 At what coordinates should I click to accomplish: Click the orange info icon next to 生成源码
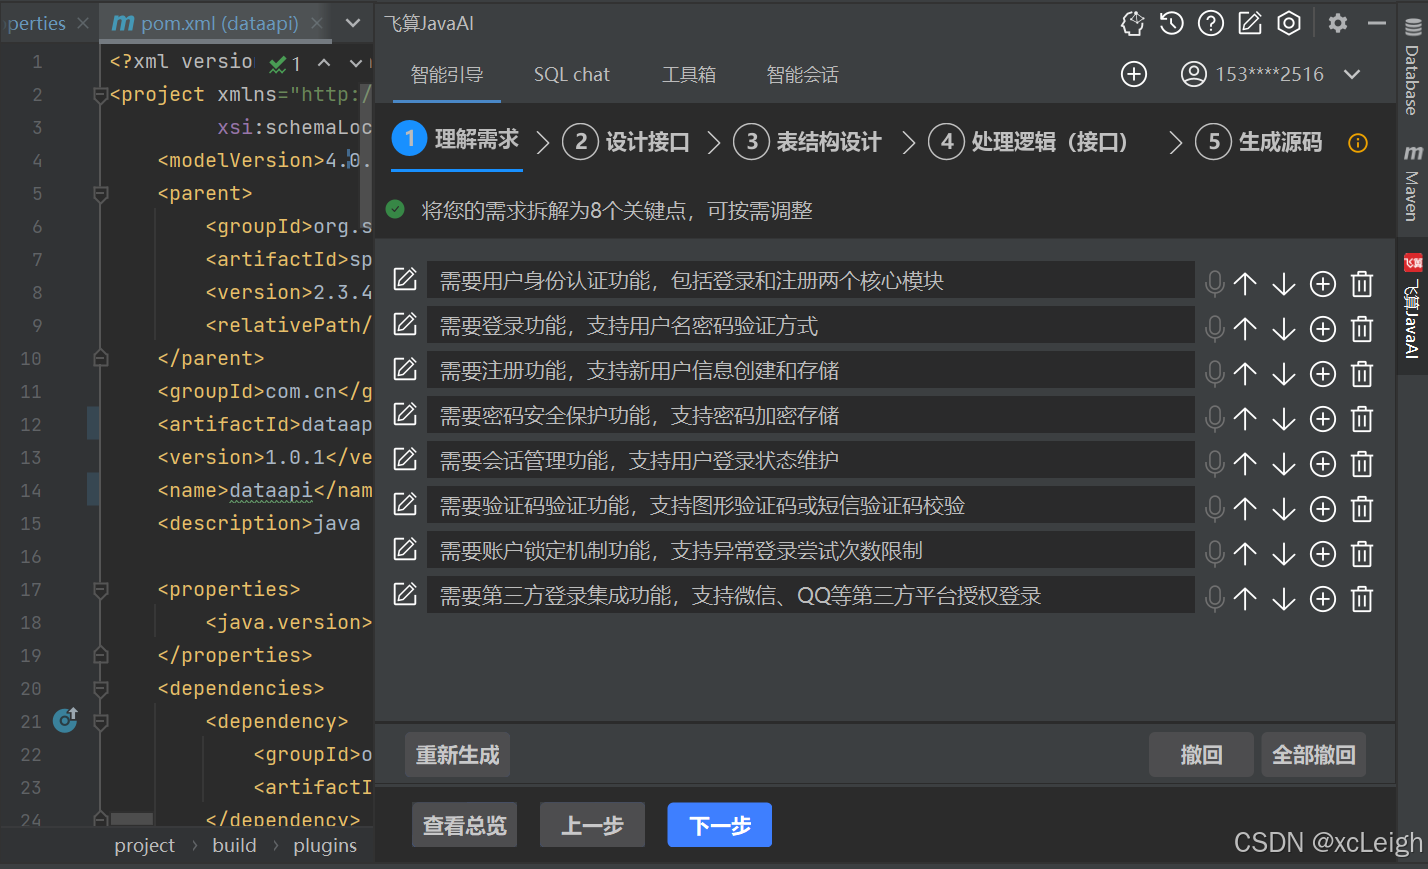coord(1358,143)
